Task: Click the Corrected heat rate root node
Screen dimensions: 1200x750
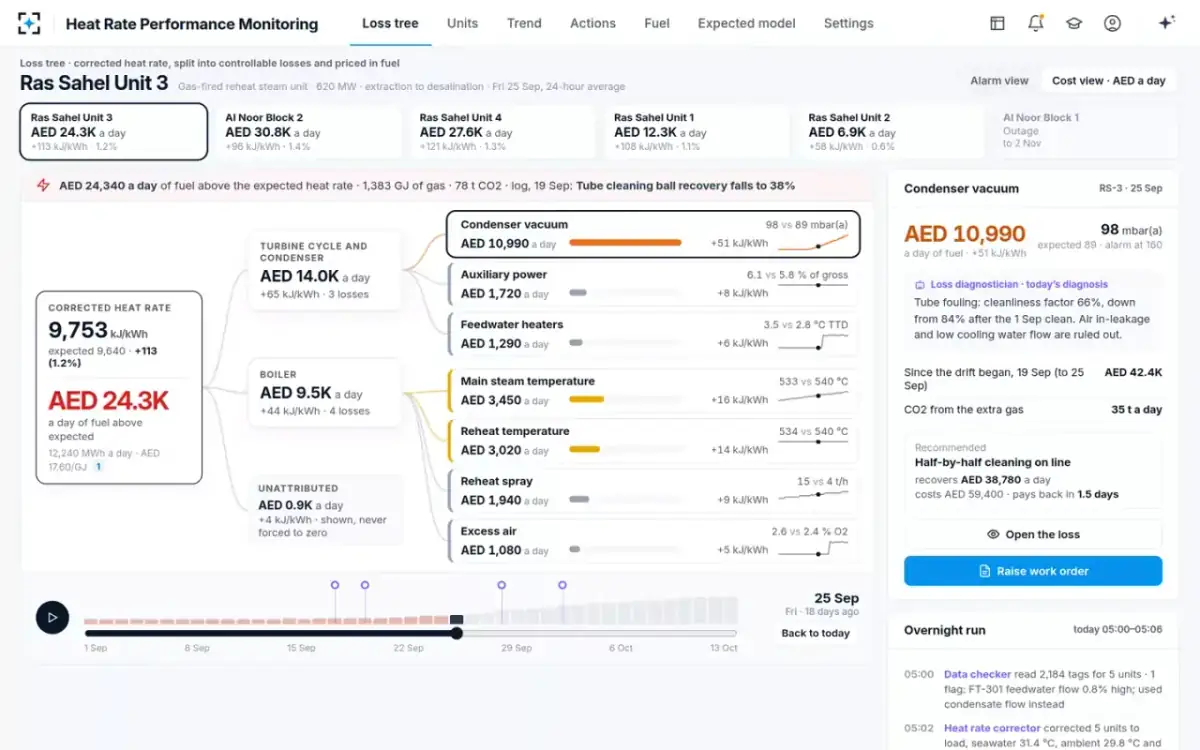Action: click(119, 388)
